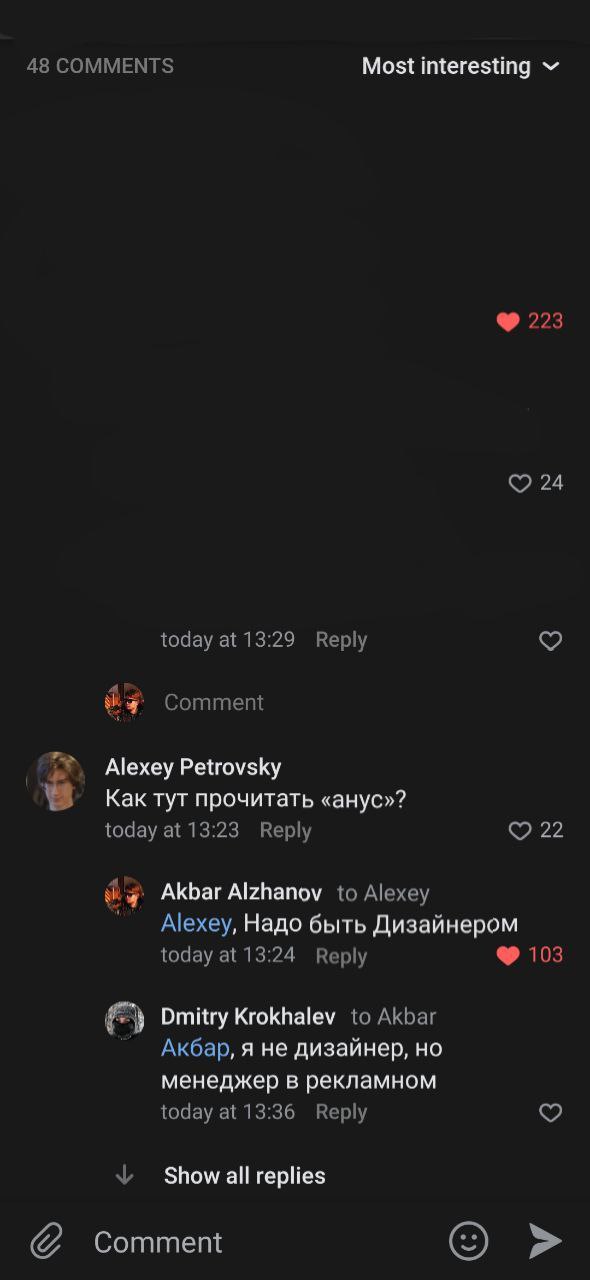Viewport: 590px width, 1280px height.
Task: Expand Show all replies
Action: pos(245,1176)
